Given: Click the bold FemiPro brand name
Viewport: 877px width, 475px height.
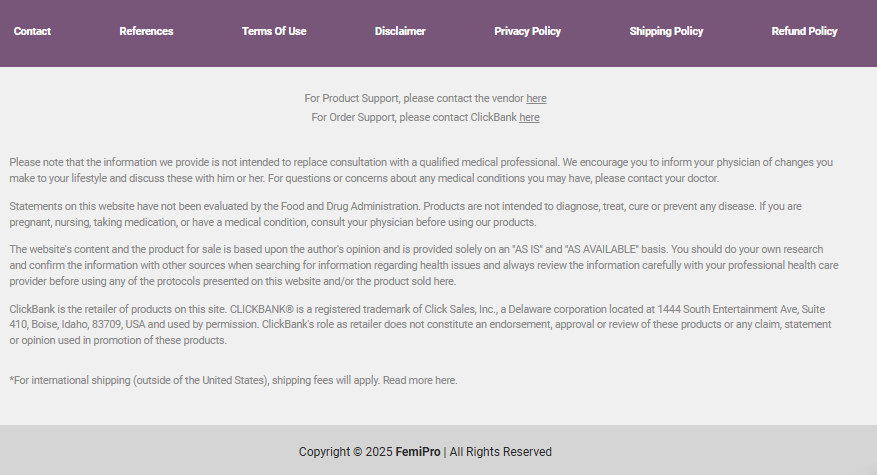Looking at the screenshot, I should point(418,452).
